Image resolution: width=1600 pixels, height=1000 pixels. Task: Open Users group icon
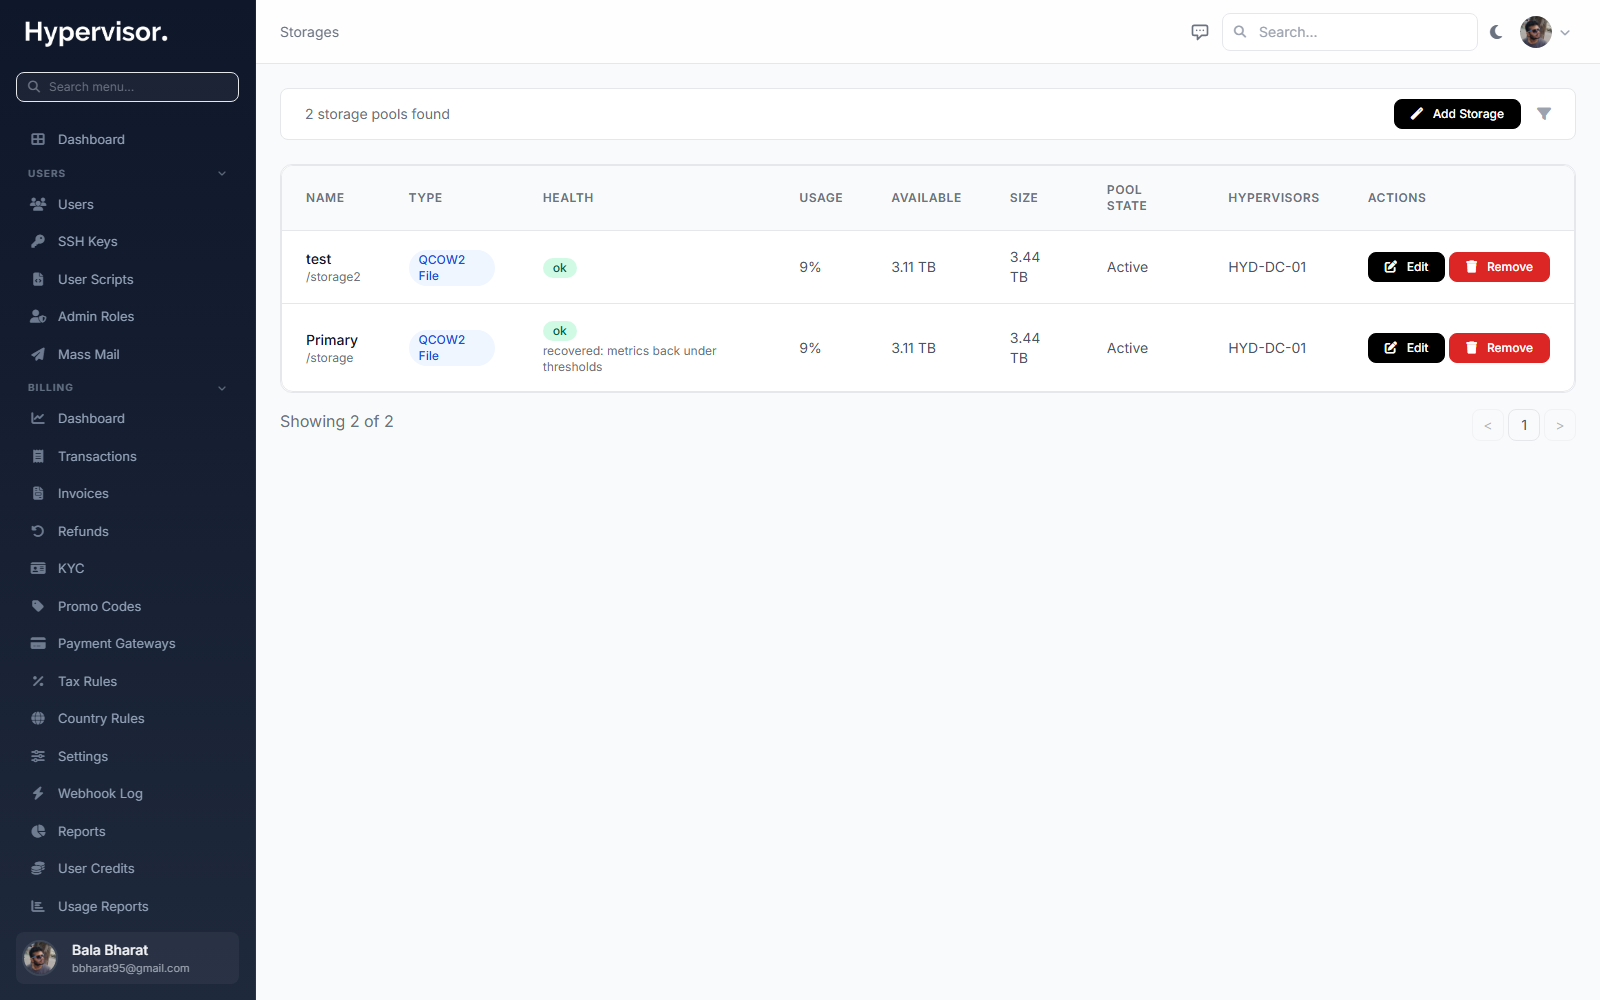click(38, 204)
